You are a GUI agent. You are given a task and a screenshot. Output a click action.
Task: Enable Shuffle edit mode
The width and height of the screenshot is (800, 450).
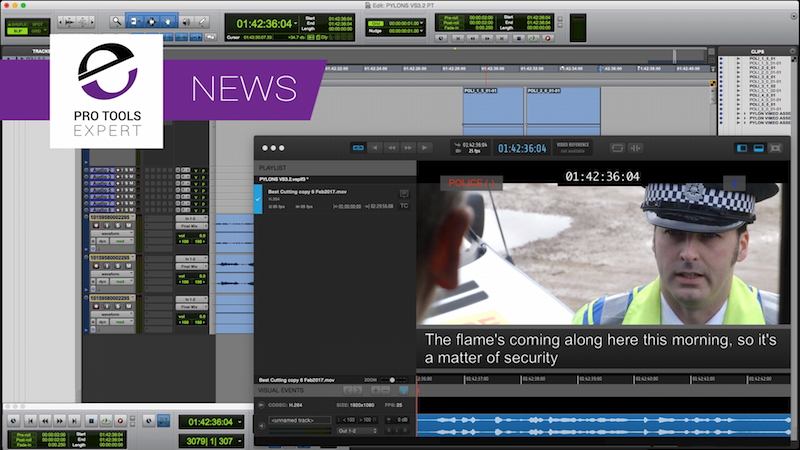(x=18, y=24)
